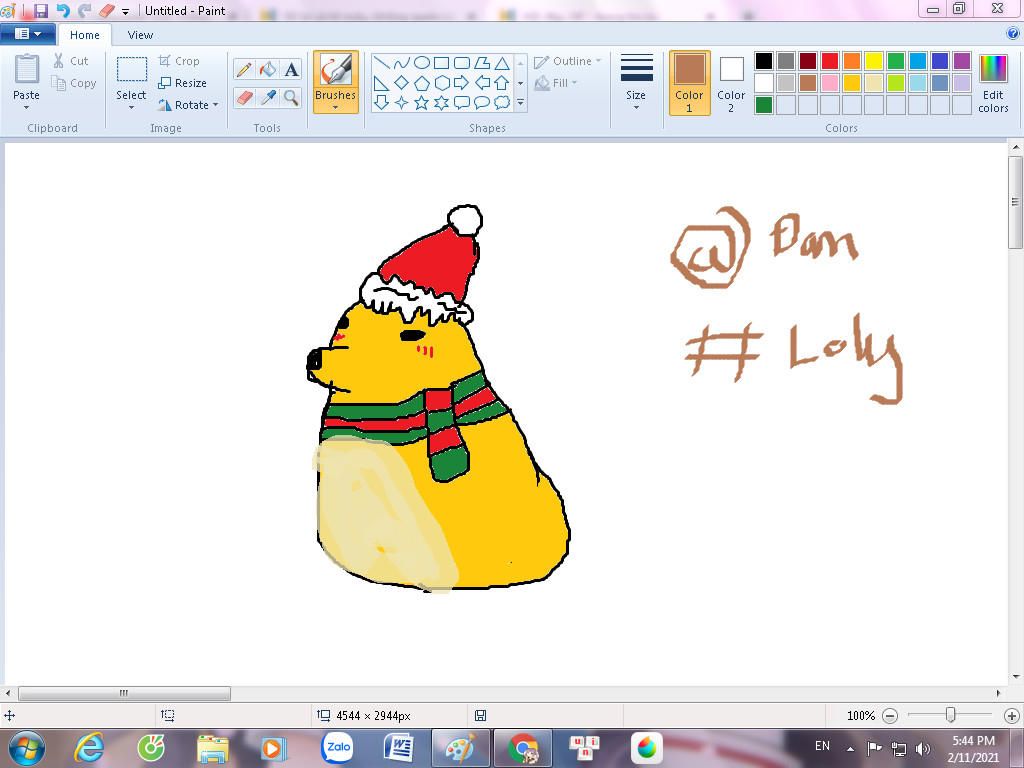Switch to the View tab

coord(140,35)
